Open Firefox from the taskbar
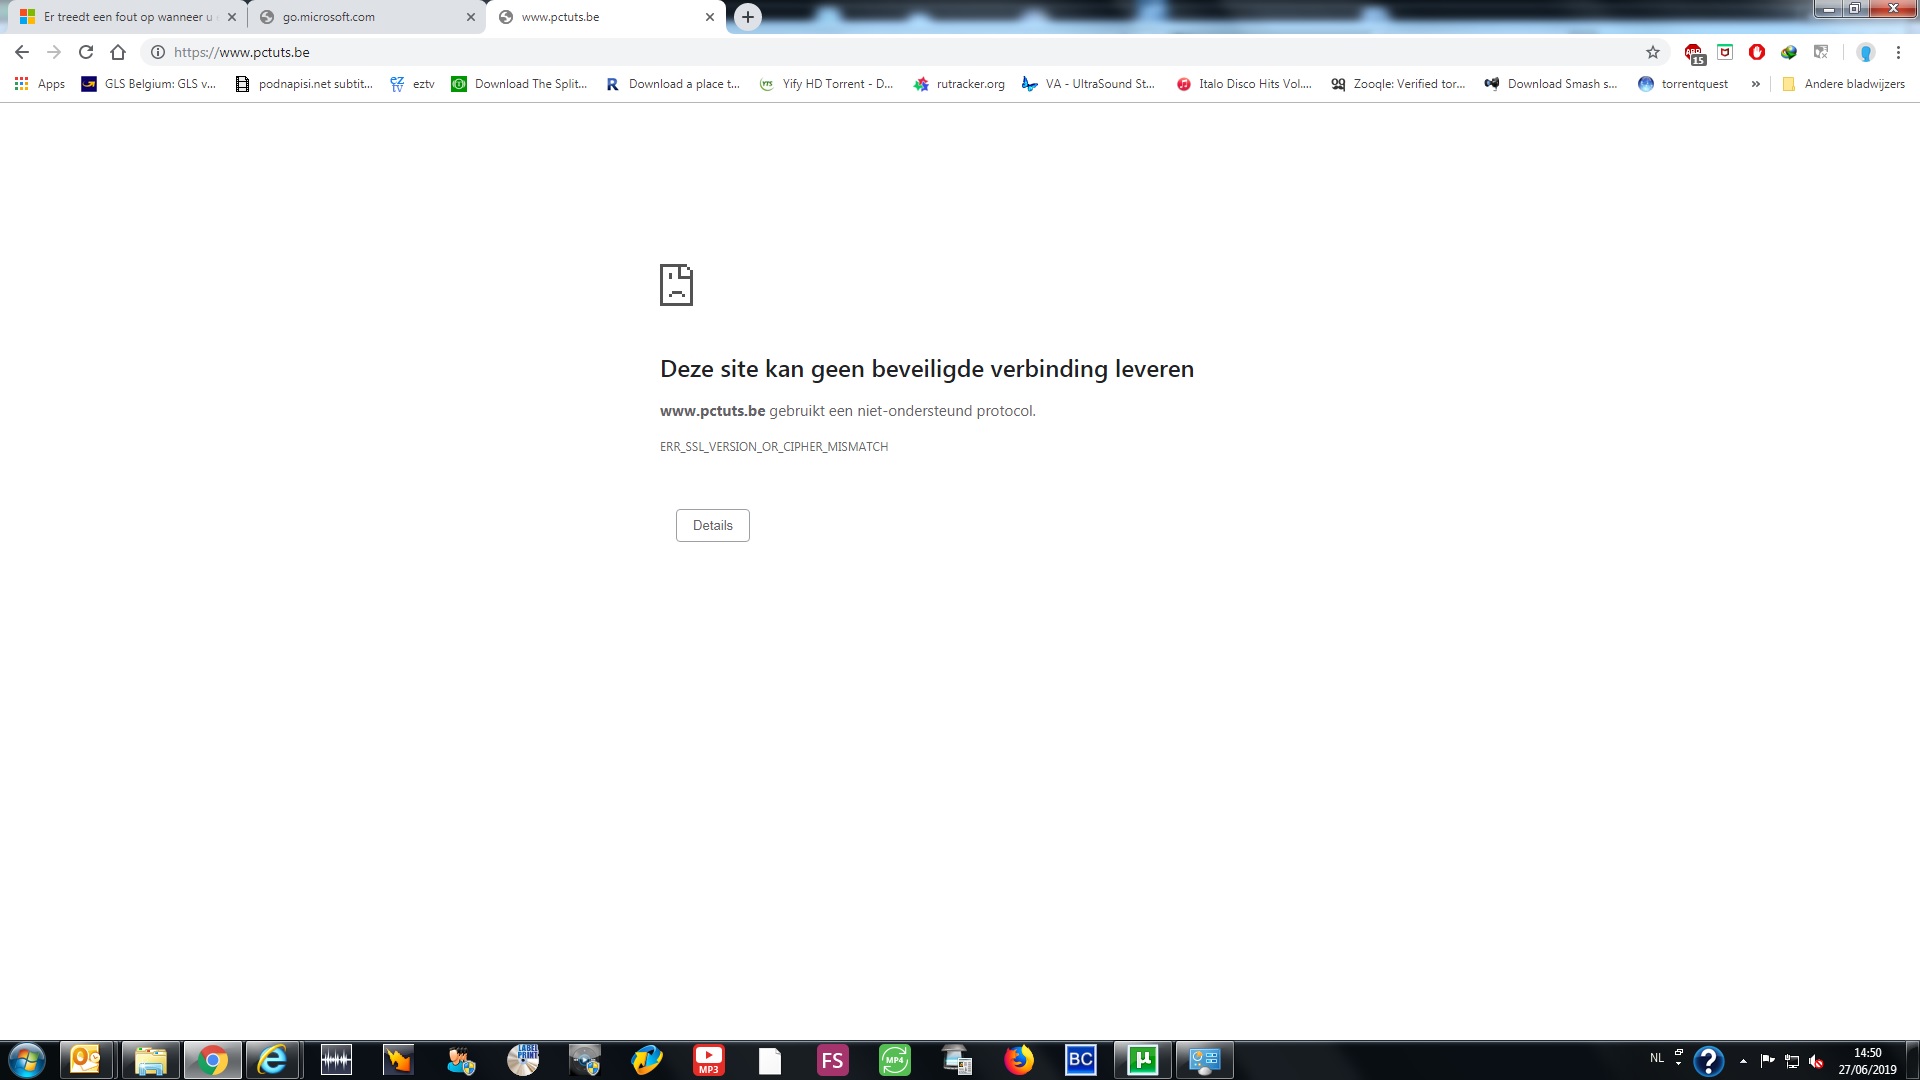Viewport: 1920px width, 1080px height. [x=1019, y=1060]
